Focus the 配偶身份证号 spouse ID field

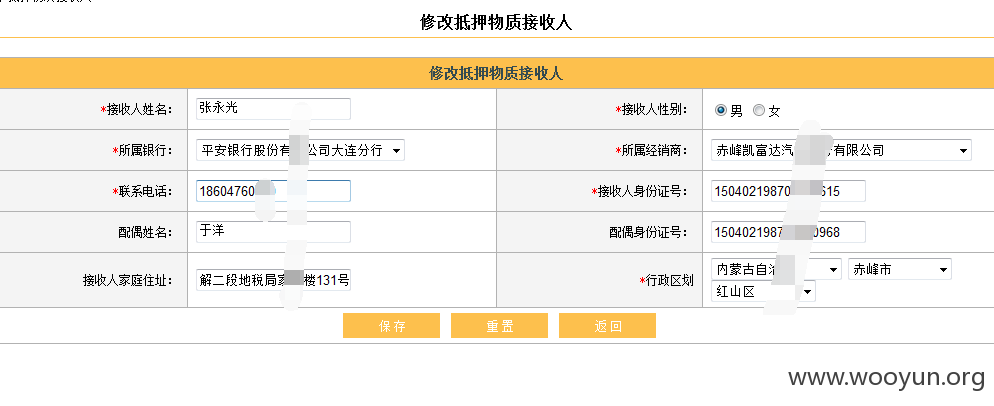pos(788,232)
